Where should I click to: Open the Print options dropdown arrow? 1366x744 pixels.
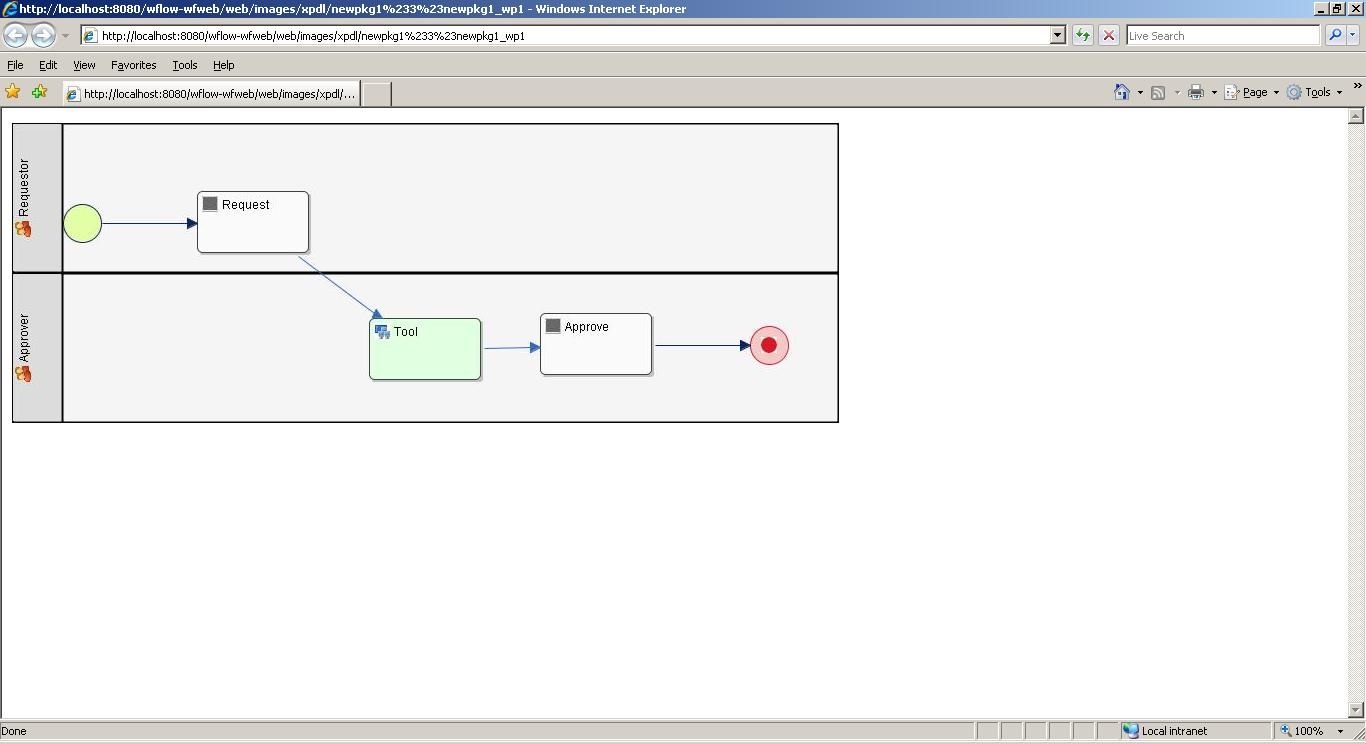tap(1214, 93)
